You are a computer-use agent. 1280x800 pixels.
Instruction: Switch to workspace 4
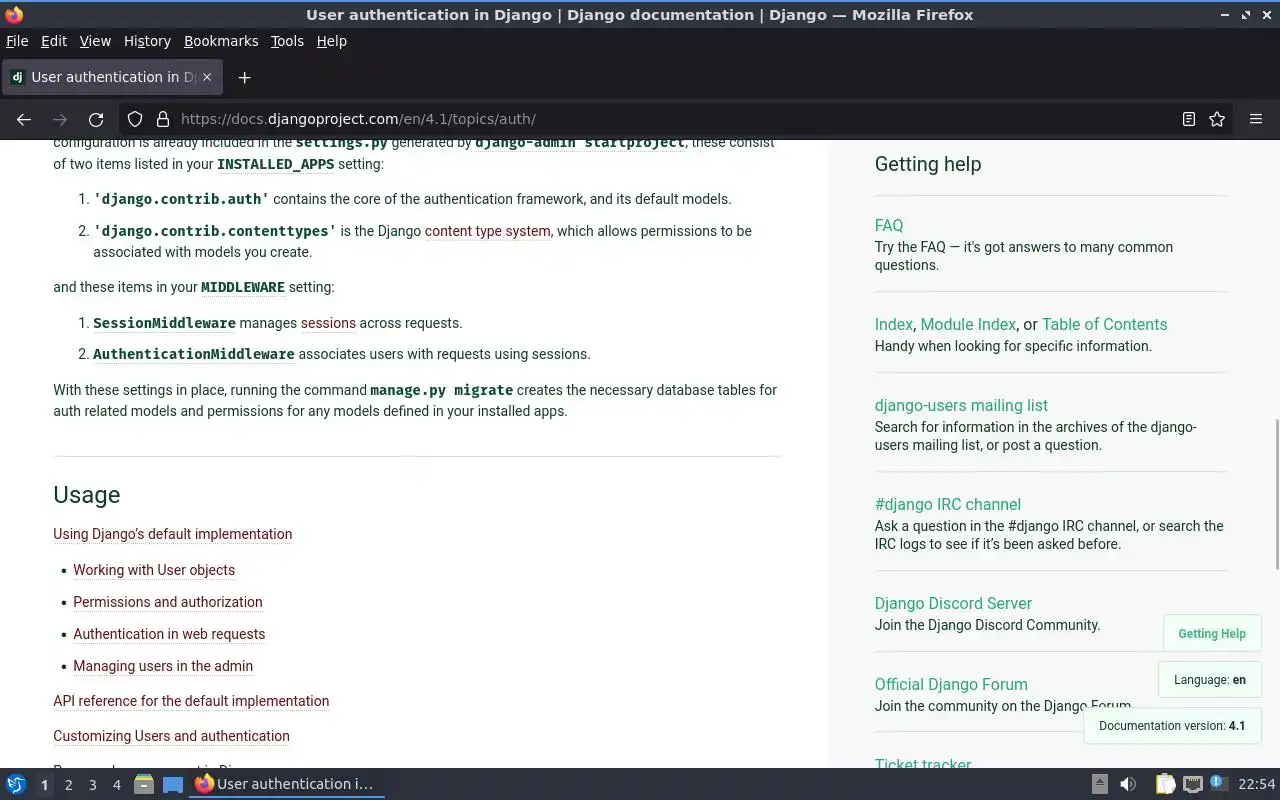[116, 785]
